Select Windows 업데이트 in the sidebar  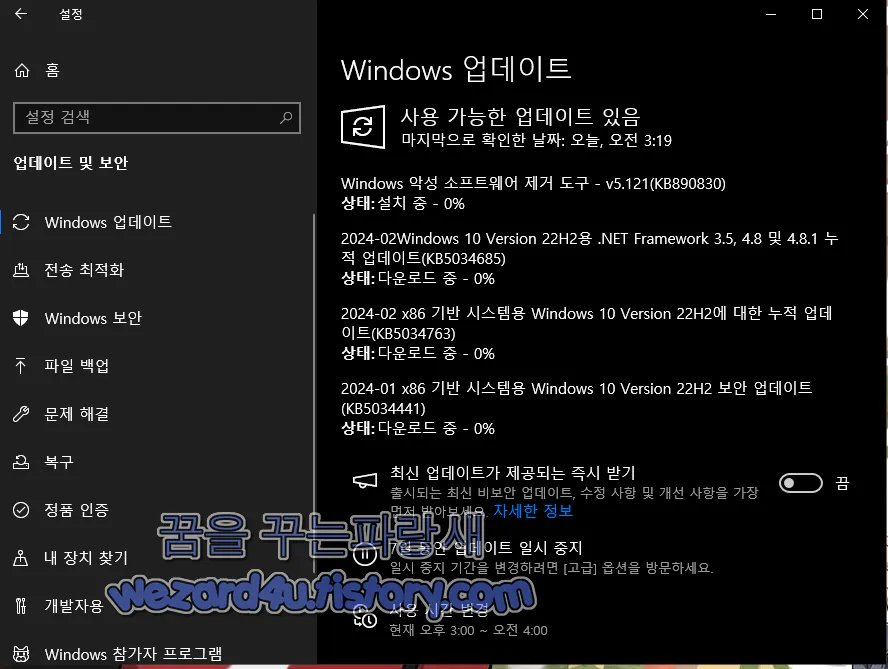coord(107,222)
